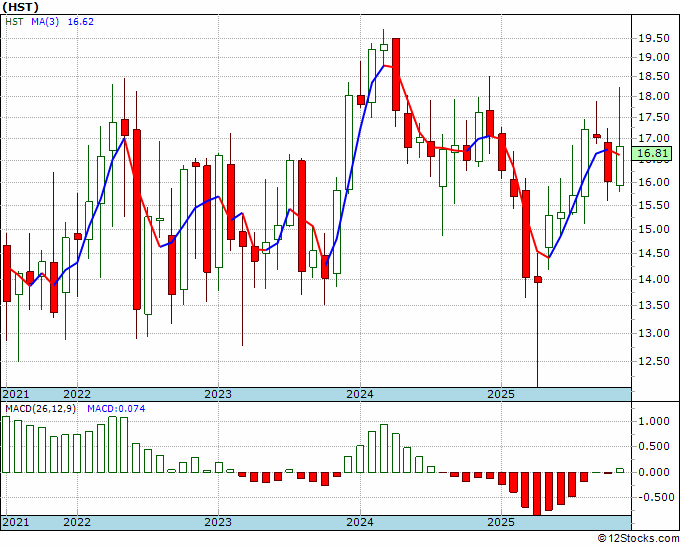Click the 12.50 price axis label
Viewport: 680px width, 546px height.
(x=654, y=361)
